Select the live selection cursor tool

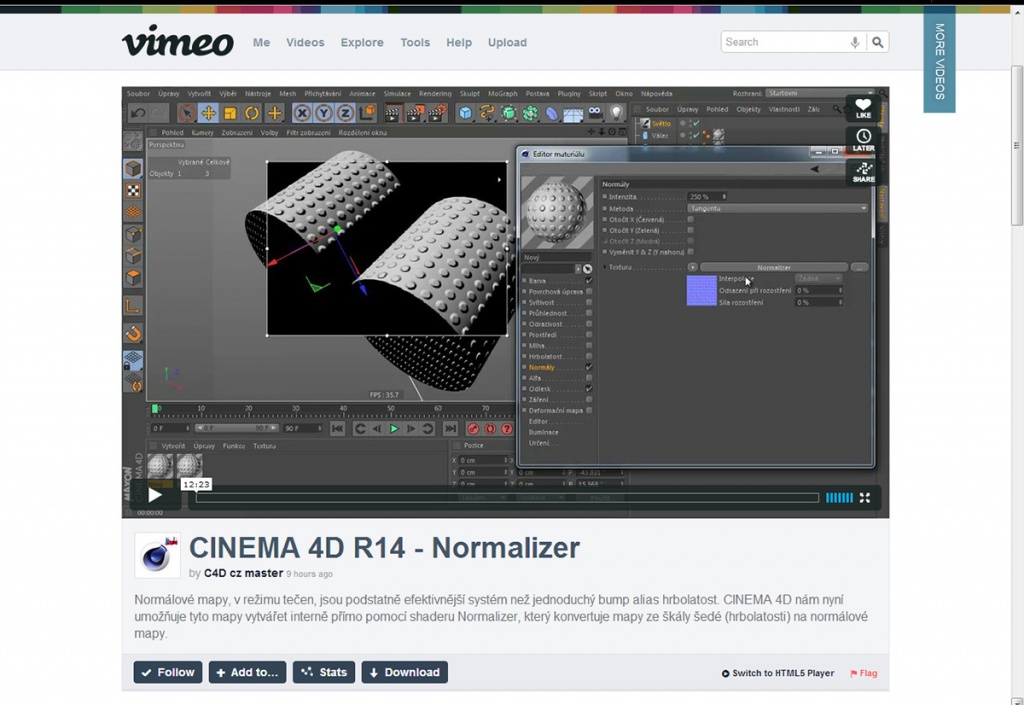(x=186, y=113)
